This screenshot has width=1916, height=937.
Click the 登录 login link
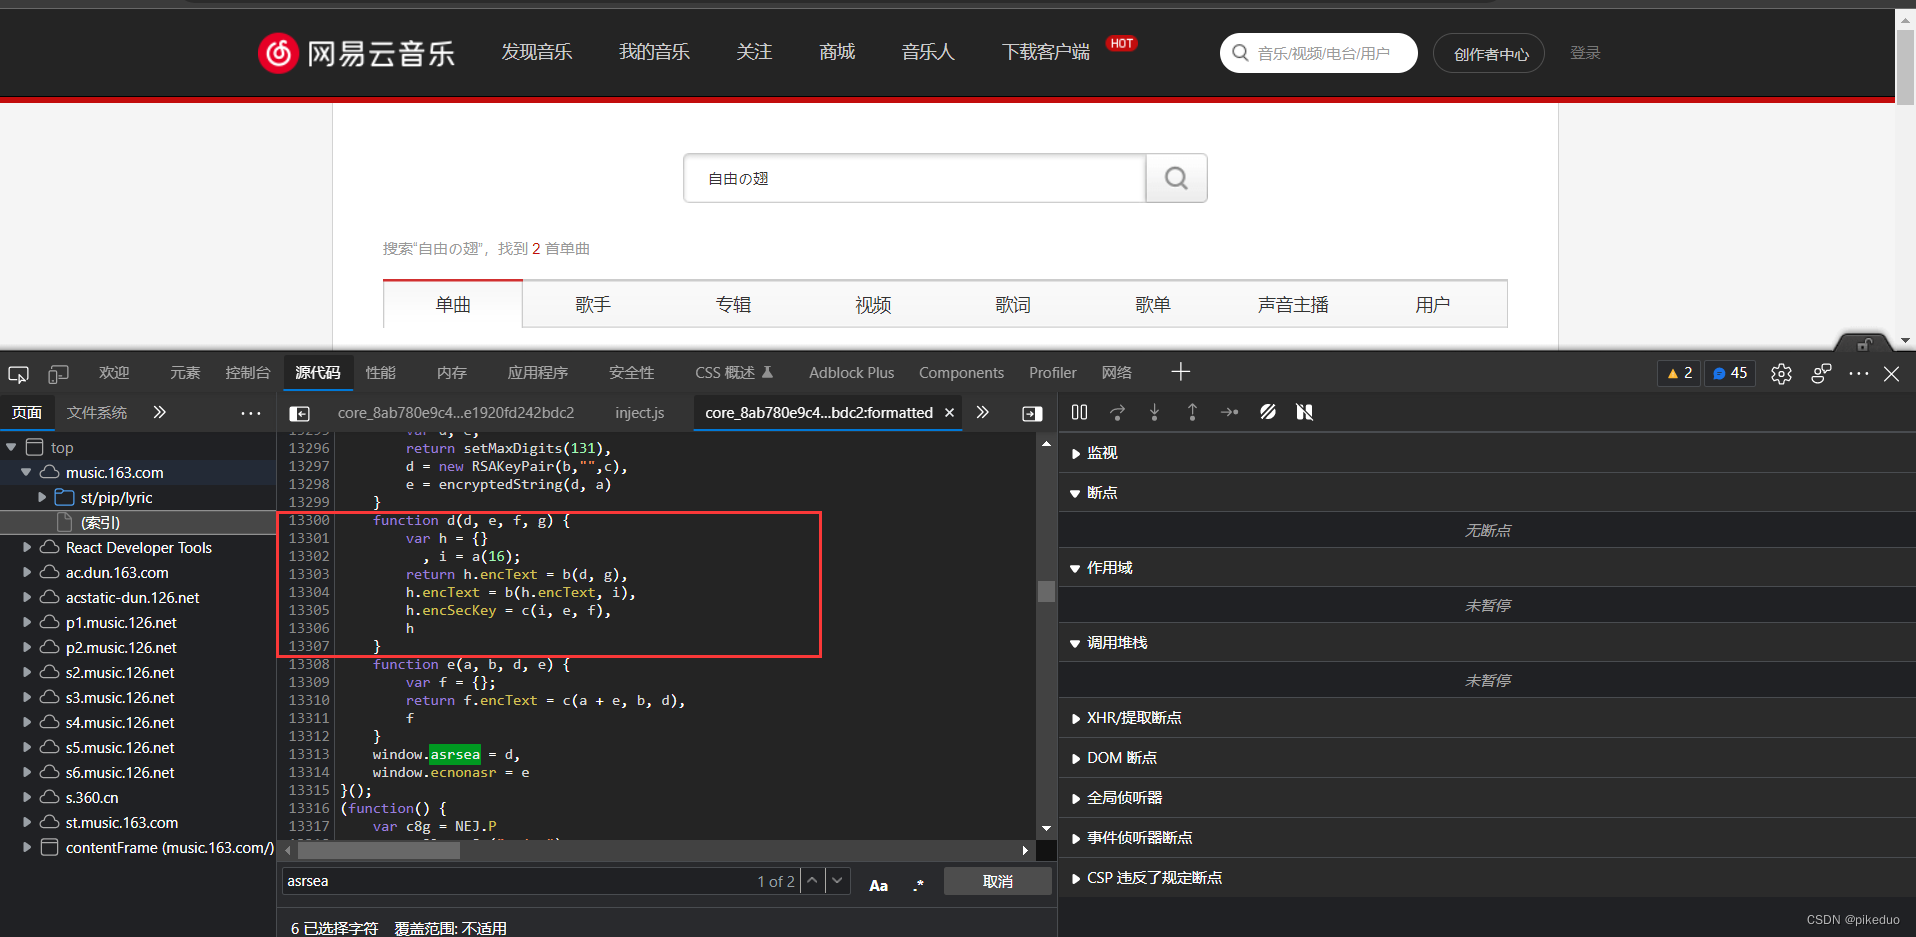1585,53
